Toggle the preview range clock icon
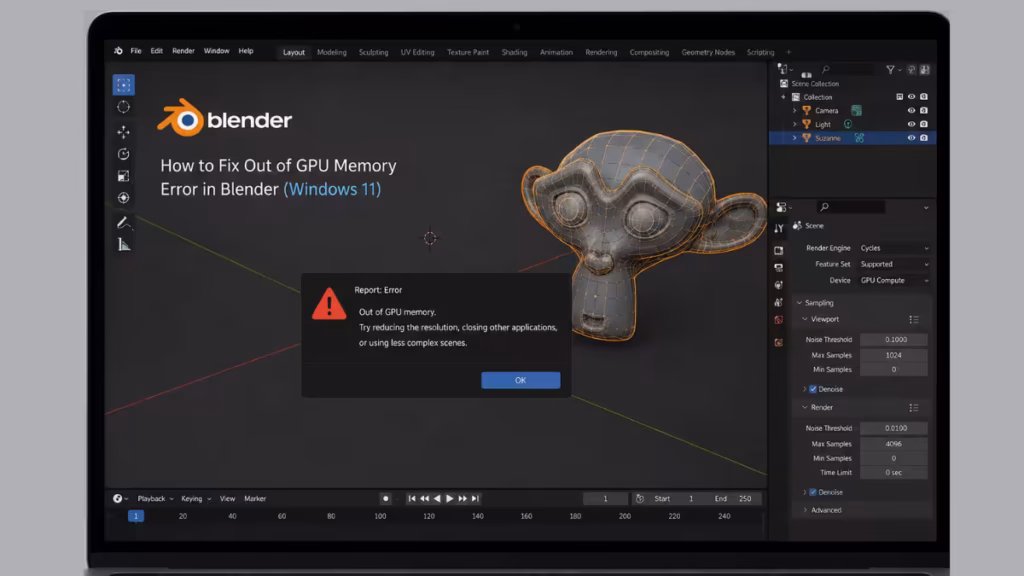The width and height of the screenshot is (1024, 576). (x=639, y=498)
